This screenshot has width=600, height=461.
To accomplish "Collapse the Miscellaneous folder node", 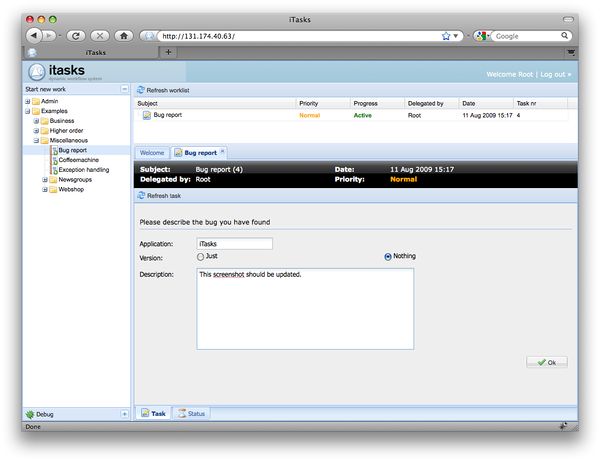I will click(x=36, y=140).
